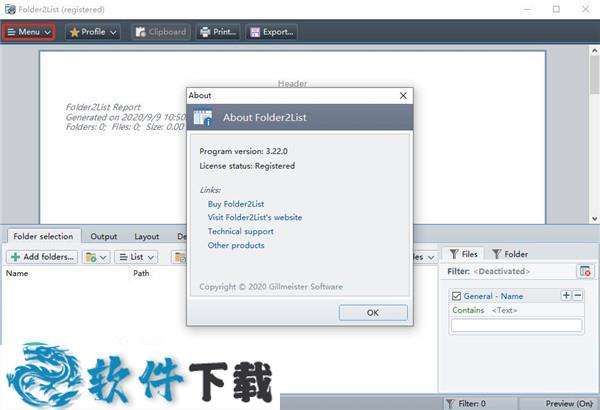Viewport: 600px width, 410px height.
Task: Open the List view dropdown
Action: click(136, 257)
